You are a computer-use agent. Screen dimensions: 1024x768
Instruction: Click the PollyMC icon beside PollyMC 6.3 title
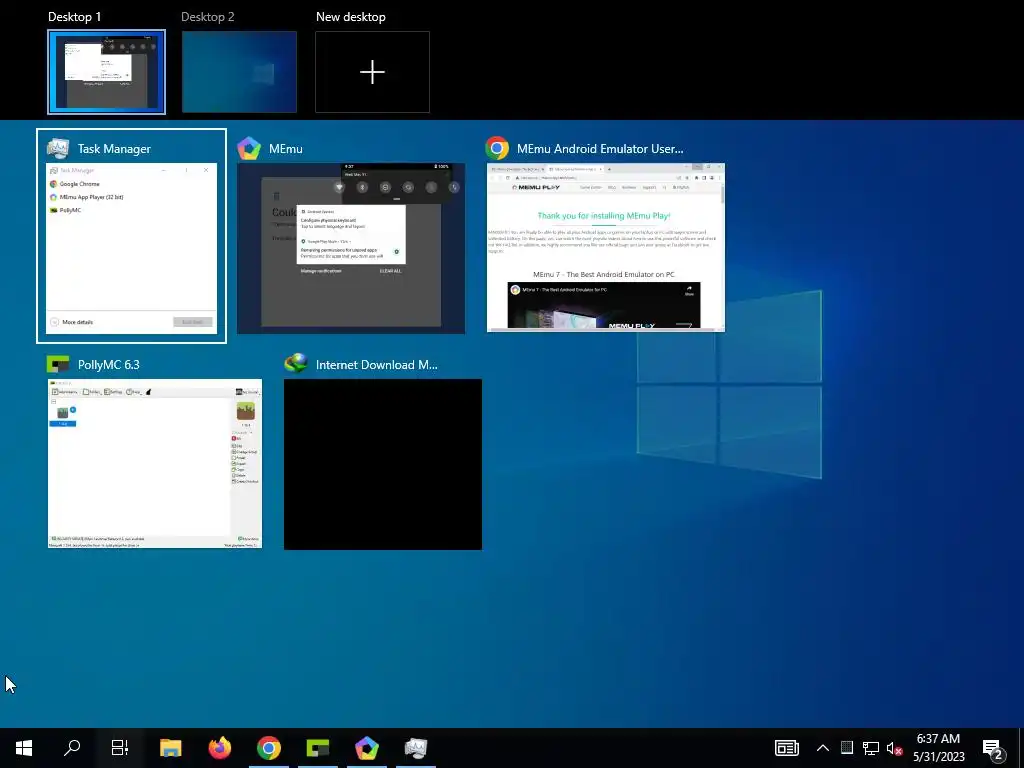point(58,364)
